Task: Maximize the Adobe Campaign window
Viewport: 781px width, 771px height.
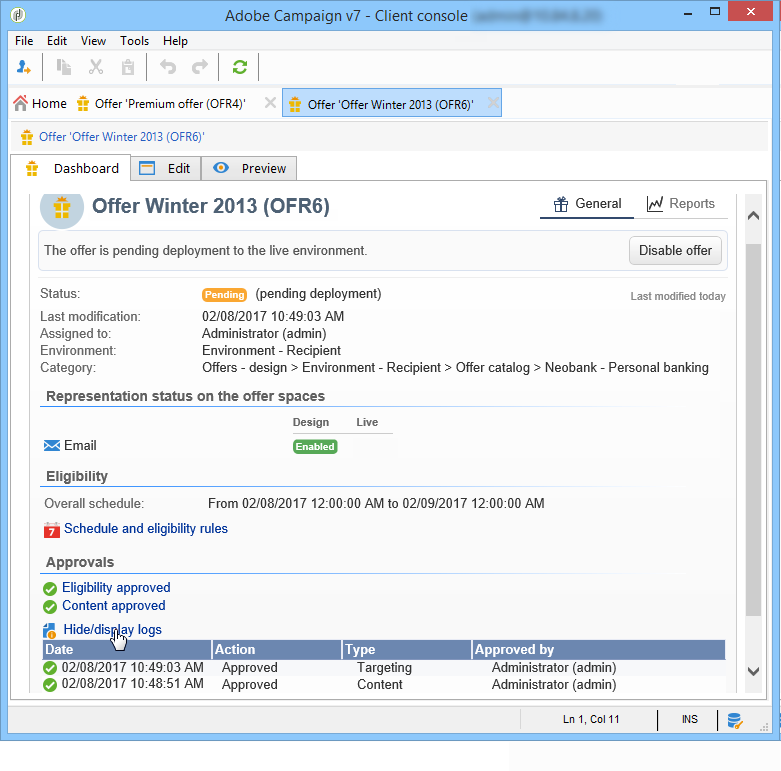Action: click(x=715, y=12)
